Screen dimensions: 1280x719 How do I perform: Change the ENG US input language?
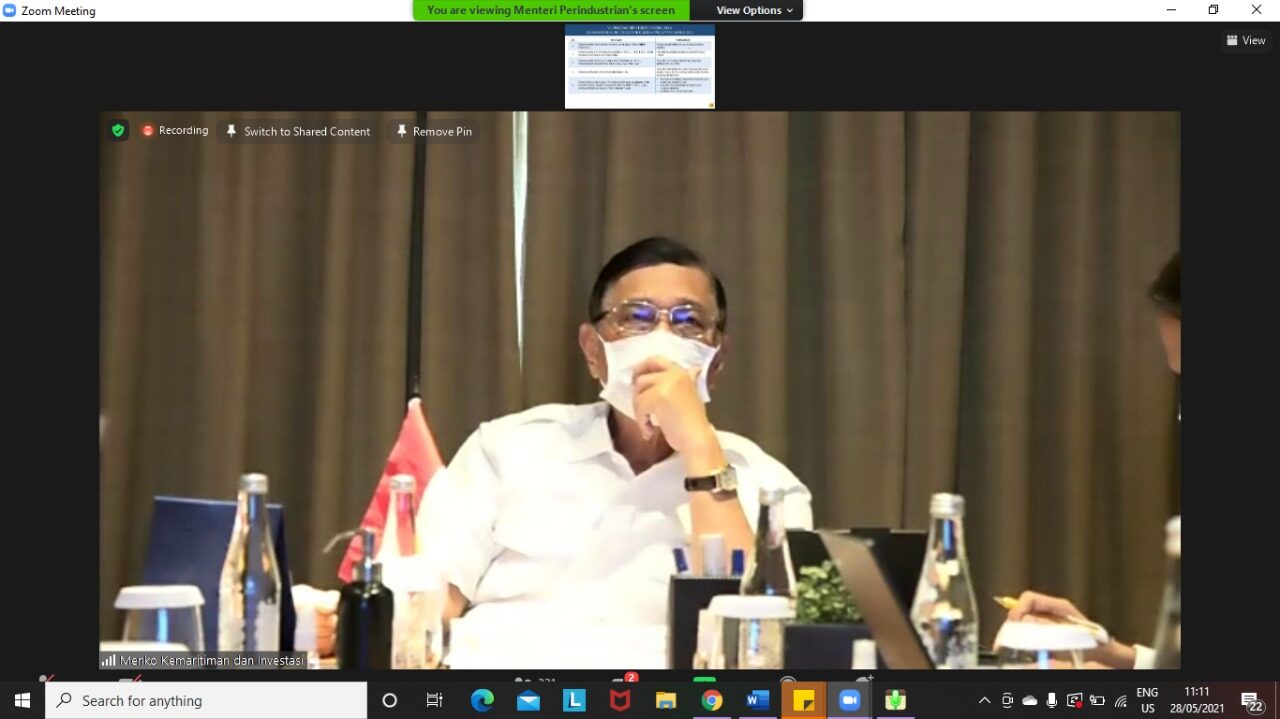pyautogui.click(x=1147, y=701)
